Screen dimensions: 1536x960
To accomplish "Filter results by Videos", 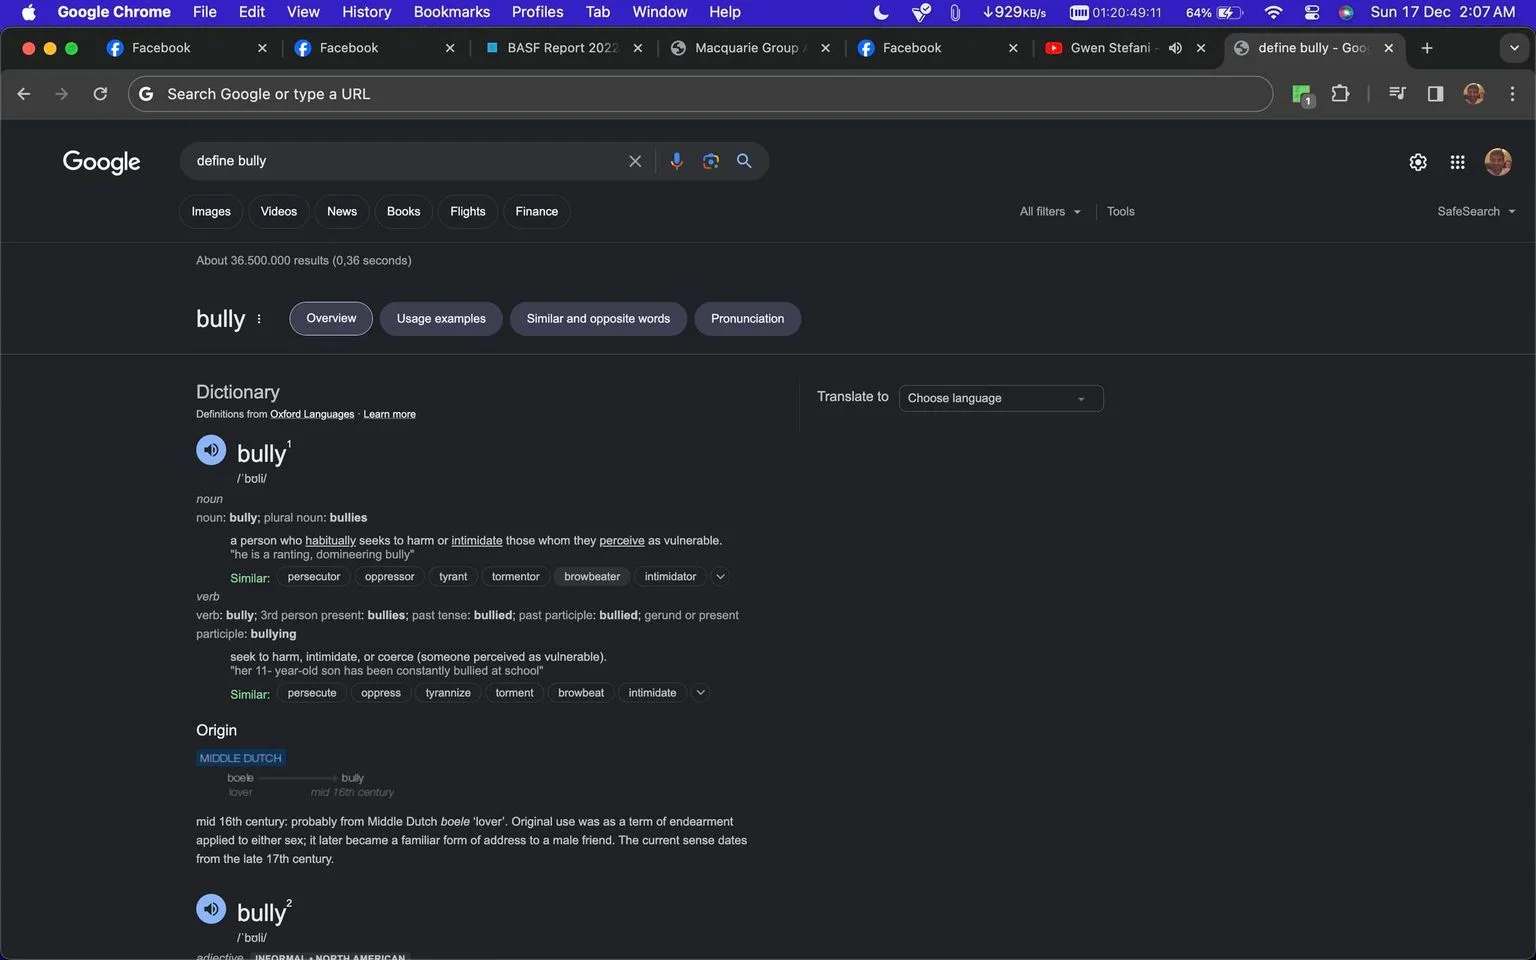I will click(279, 212).
